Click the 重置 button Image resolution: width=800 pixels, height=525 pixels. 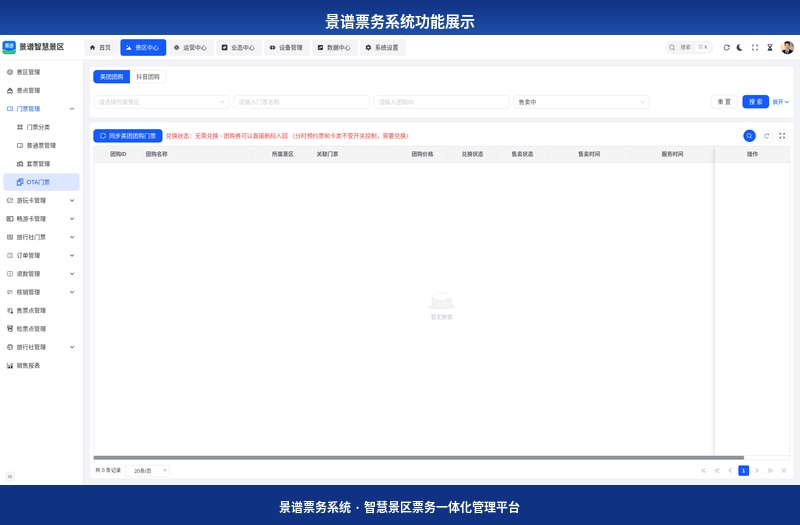tap(724, 102)
